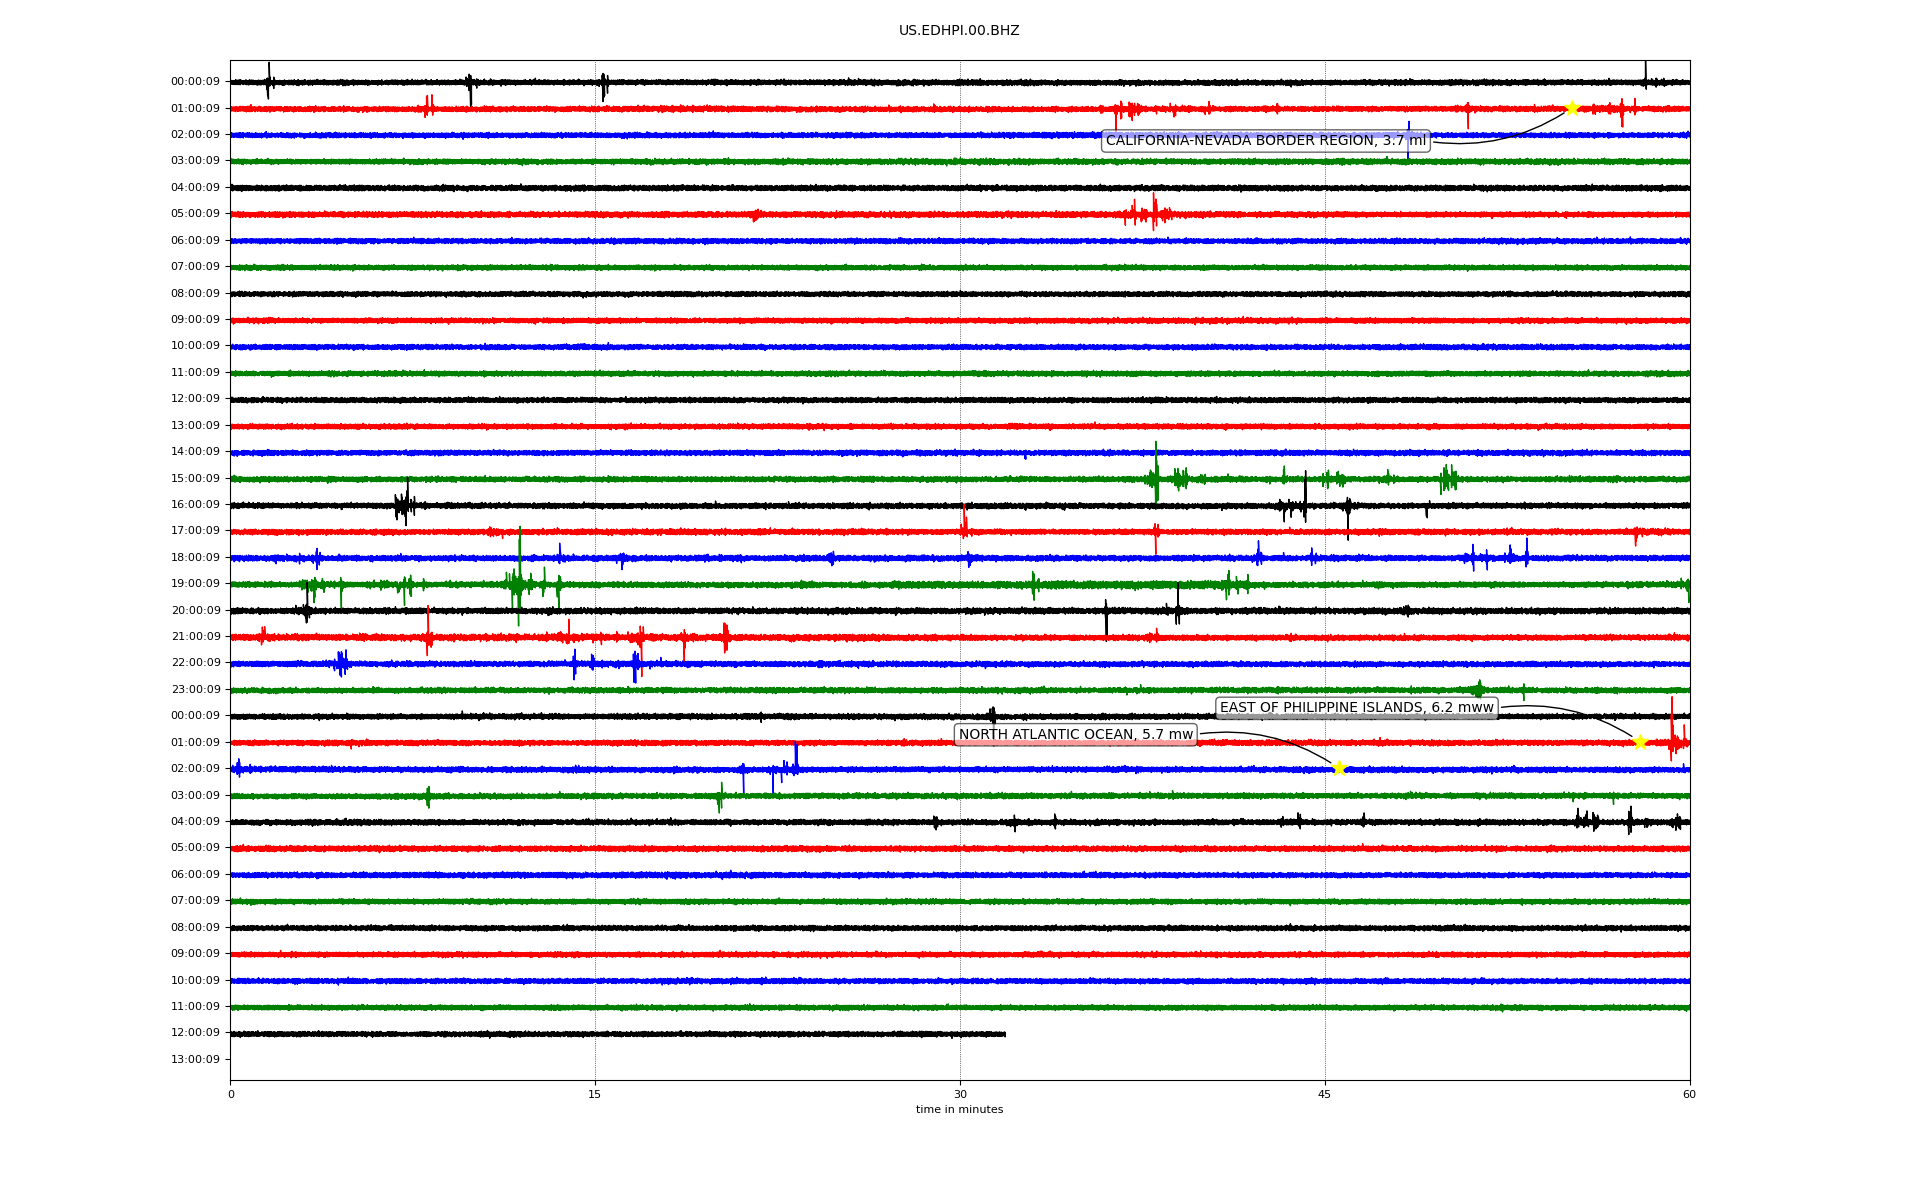Click the tall red spike at the end of the second 01:00:09 trace

point(1672,729)
